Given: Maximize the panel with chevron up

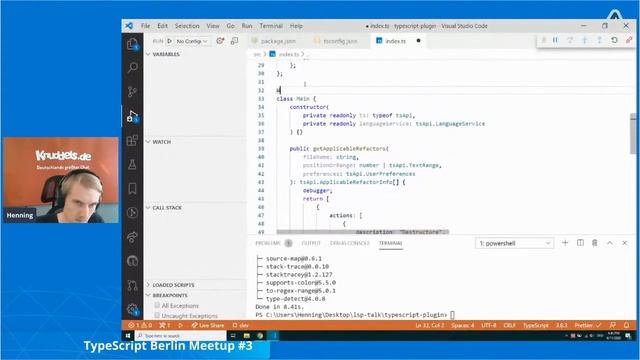Looking at the screenshot, I should click(610, 243).
